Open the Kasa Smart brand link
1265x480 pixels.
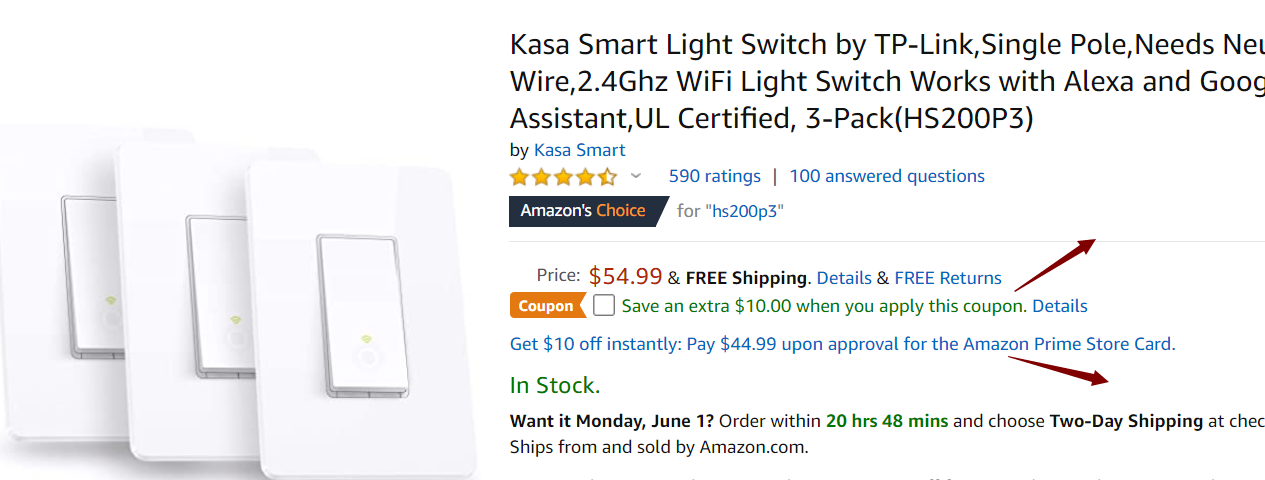tap(579, 150)
